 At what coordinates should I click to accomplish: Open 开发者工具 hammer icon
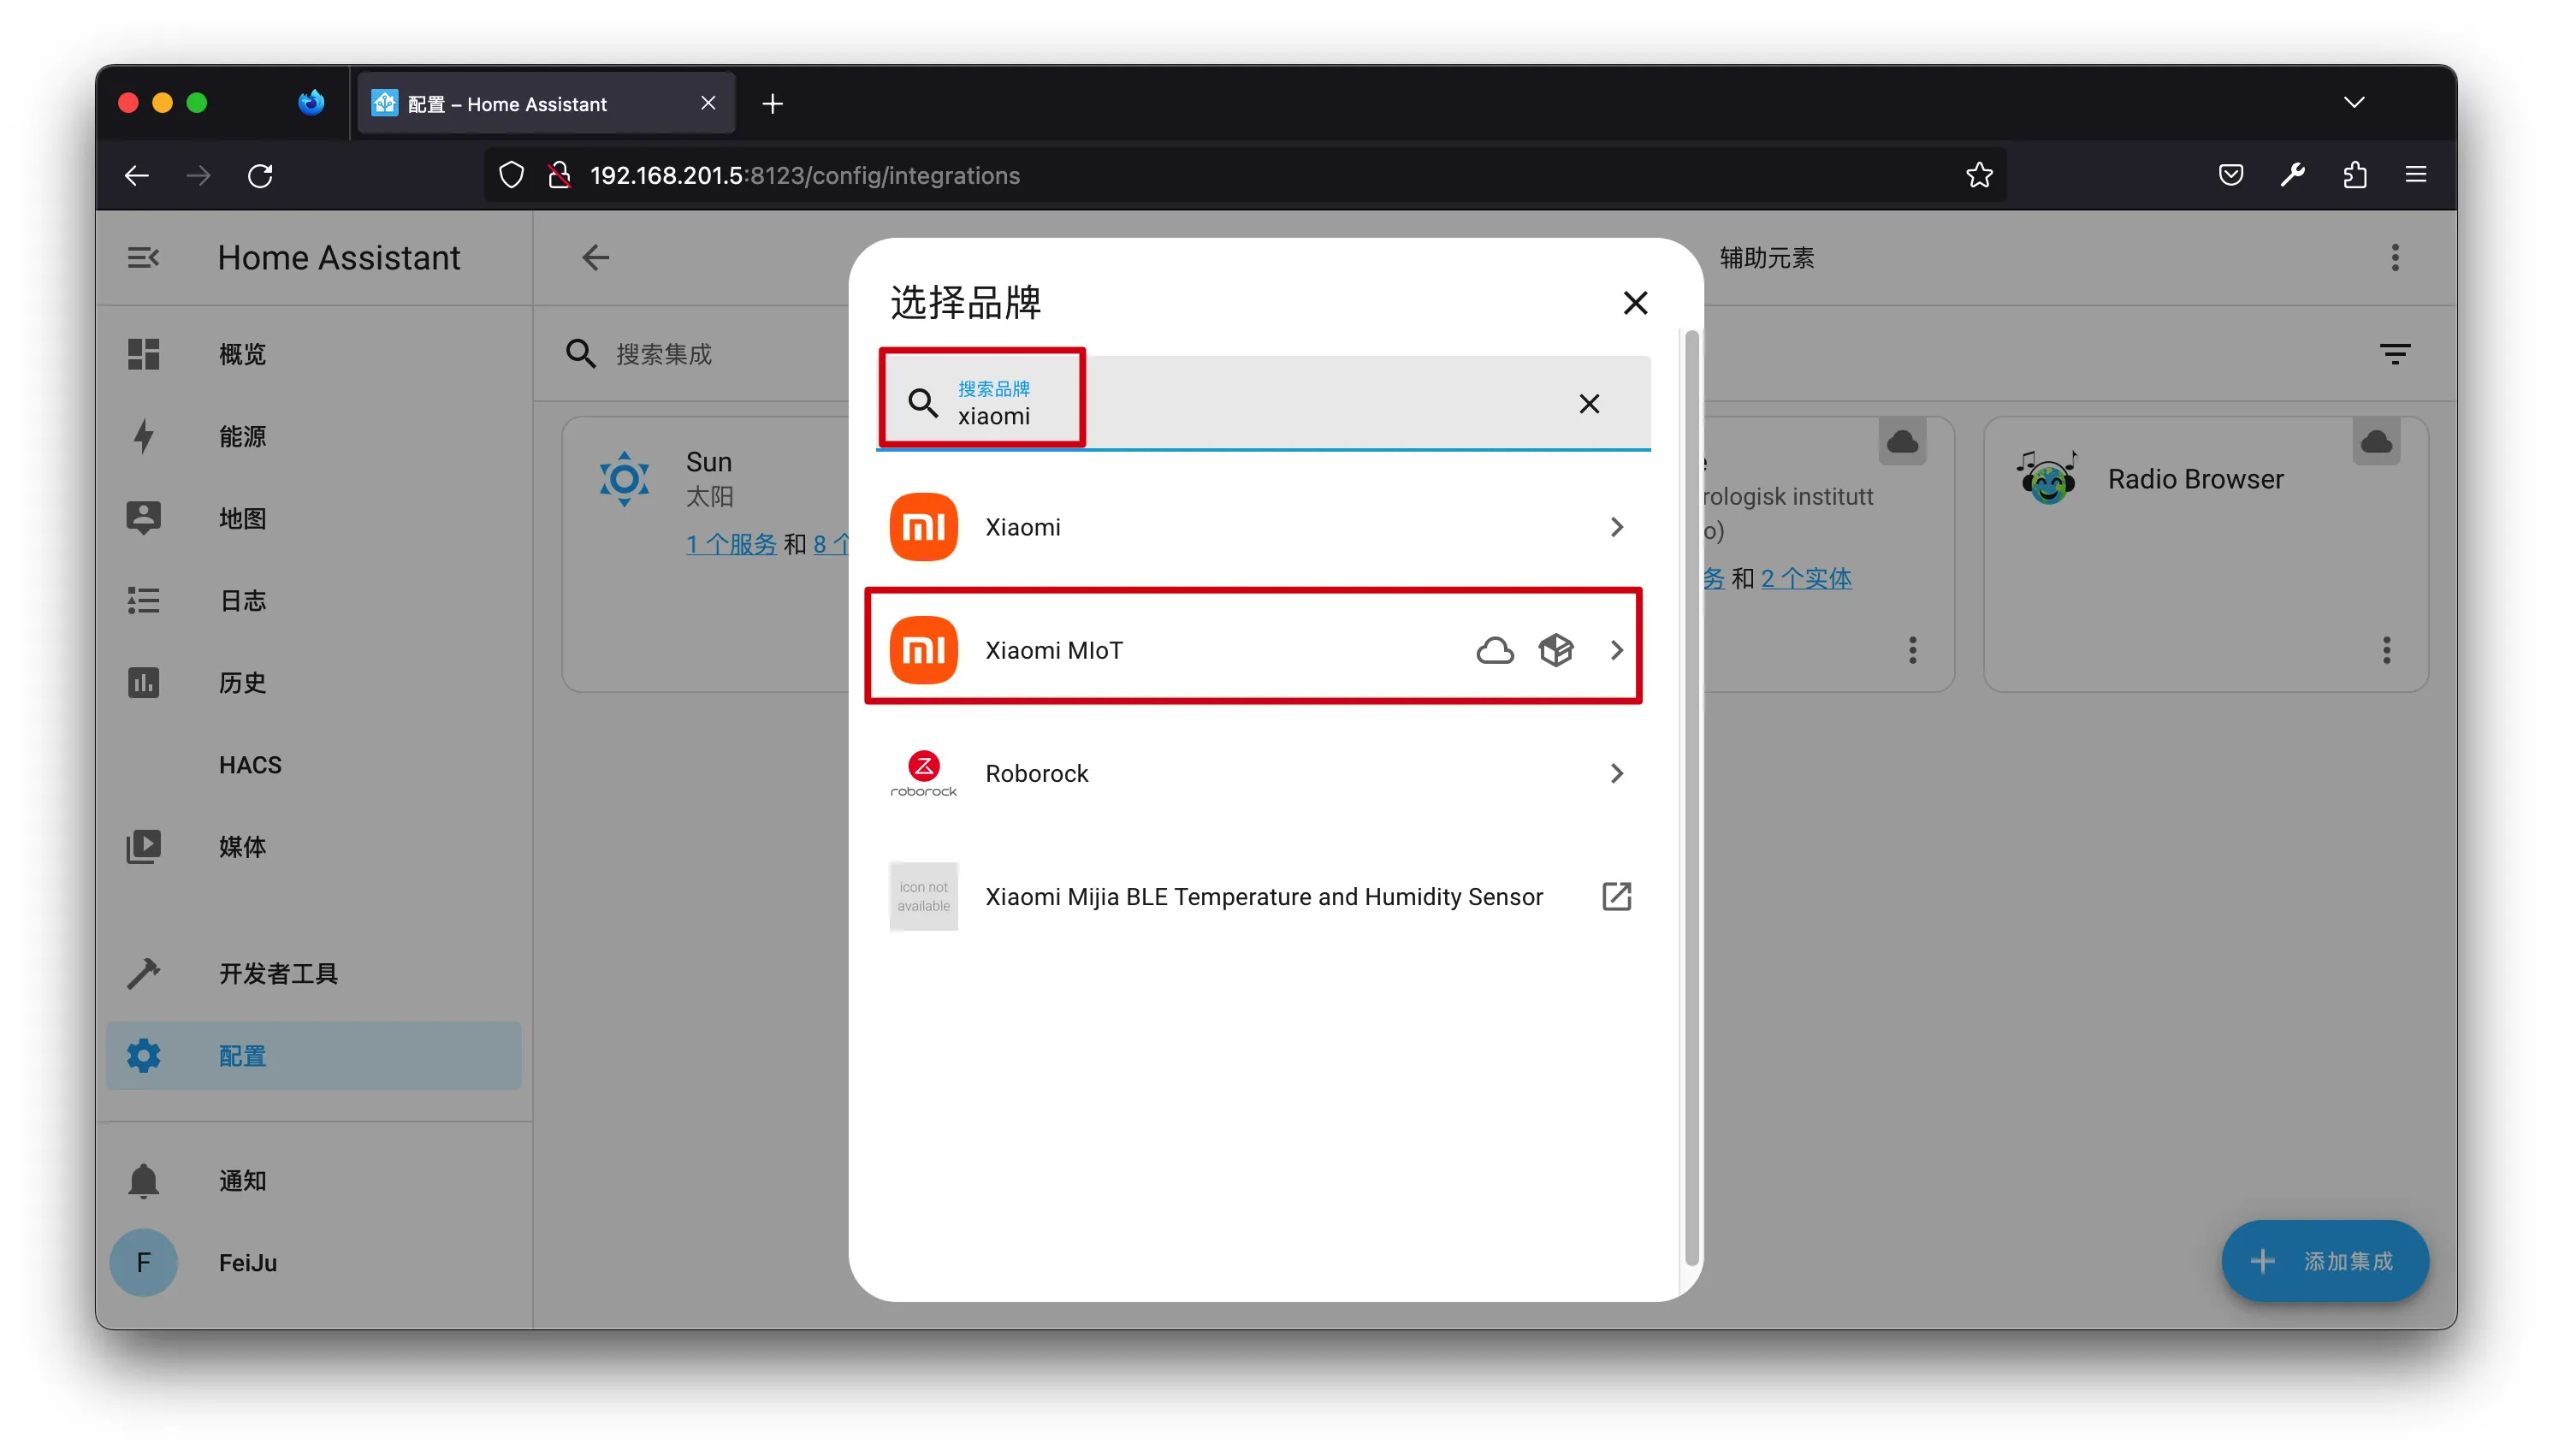coord(143,973)
